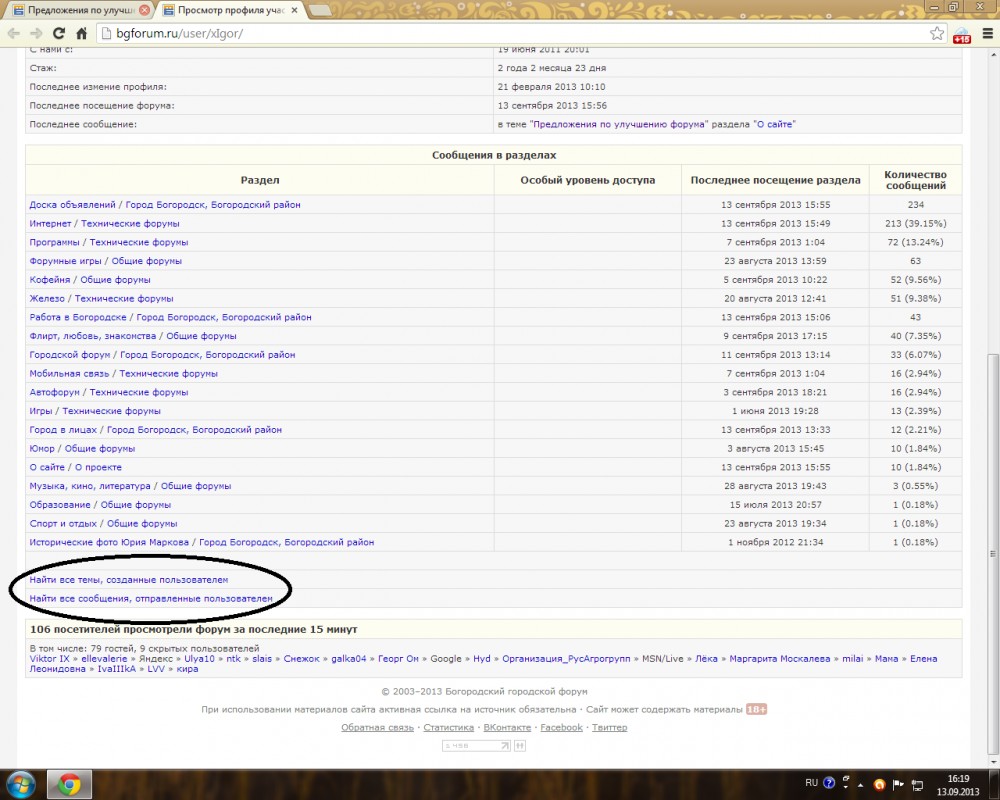Bookmark this page with the star icon
Viewport: 1000px width, 800px height.
pyautogui.click(x=937, y=33)
